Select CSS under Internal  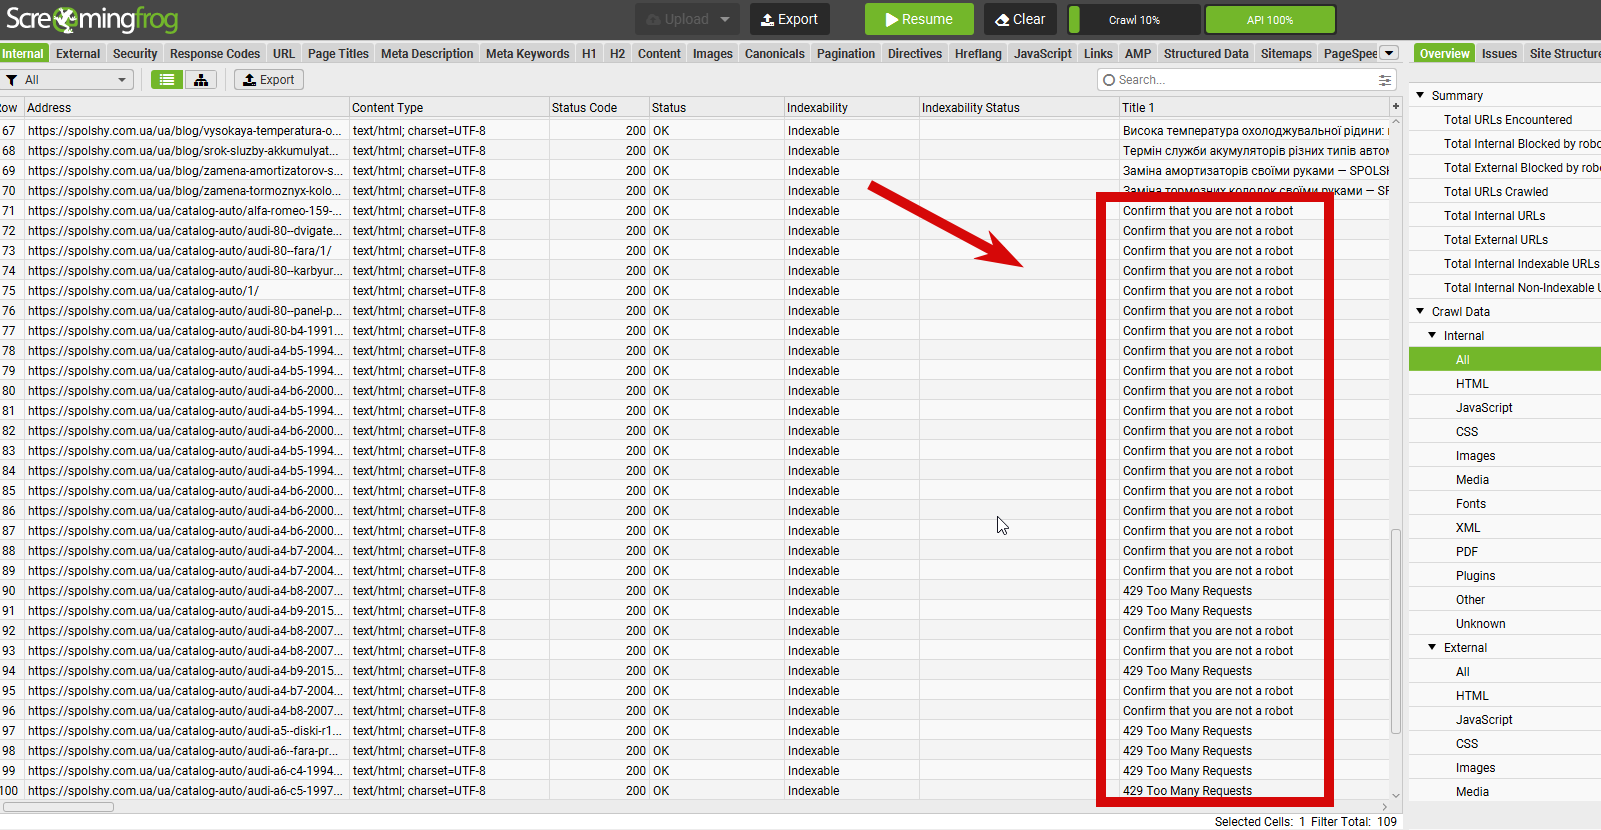pos(1467,431)
